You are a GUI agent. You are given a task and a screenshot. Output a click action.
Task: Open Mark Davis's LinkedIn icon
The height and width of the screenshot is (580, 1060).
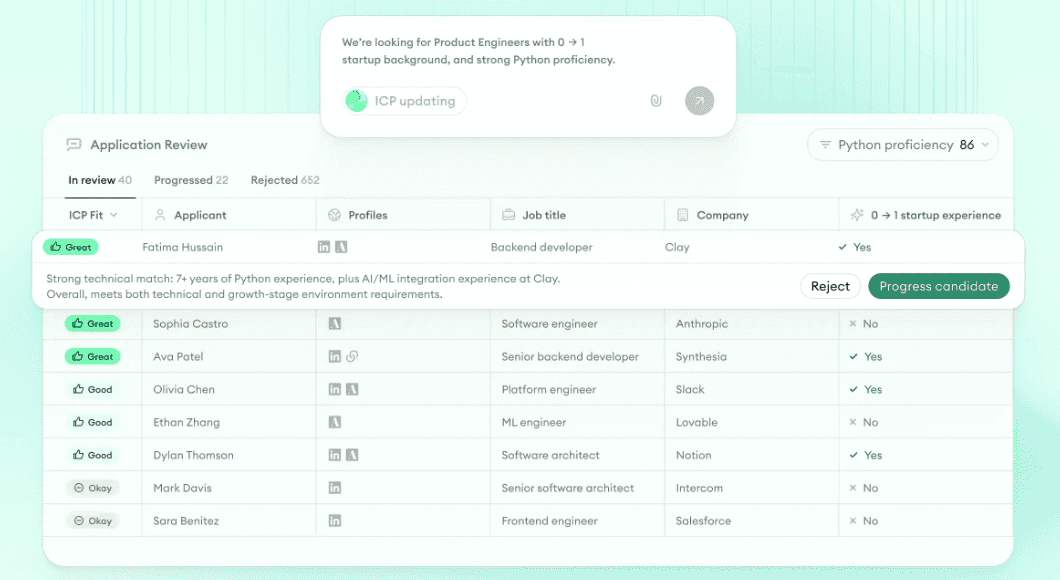[x=335, y=488]
